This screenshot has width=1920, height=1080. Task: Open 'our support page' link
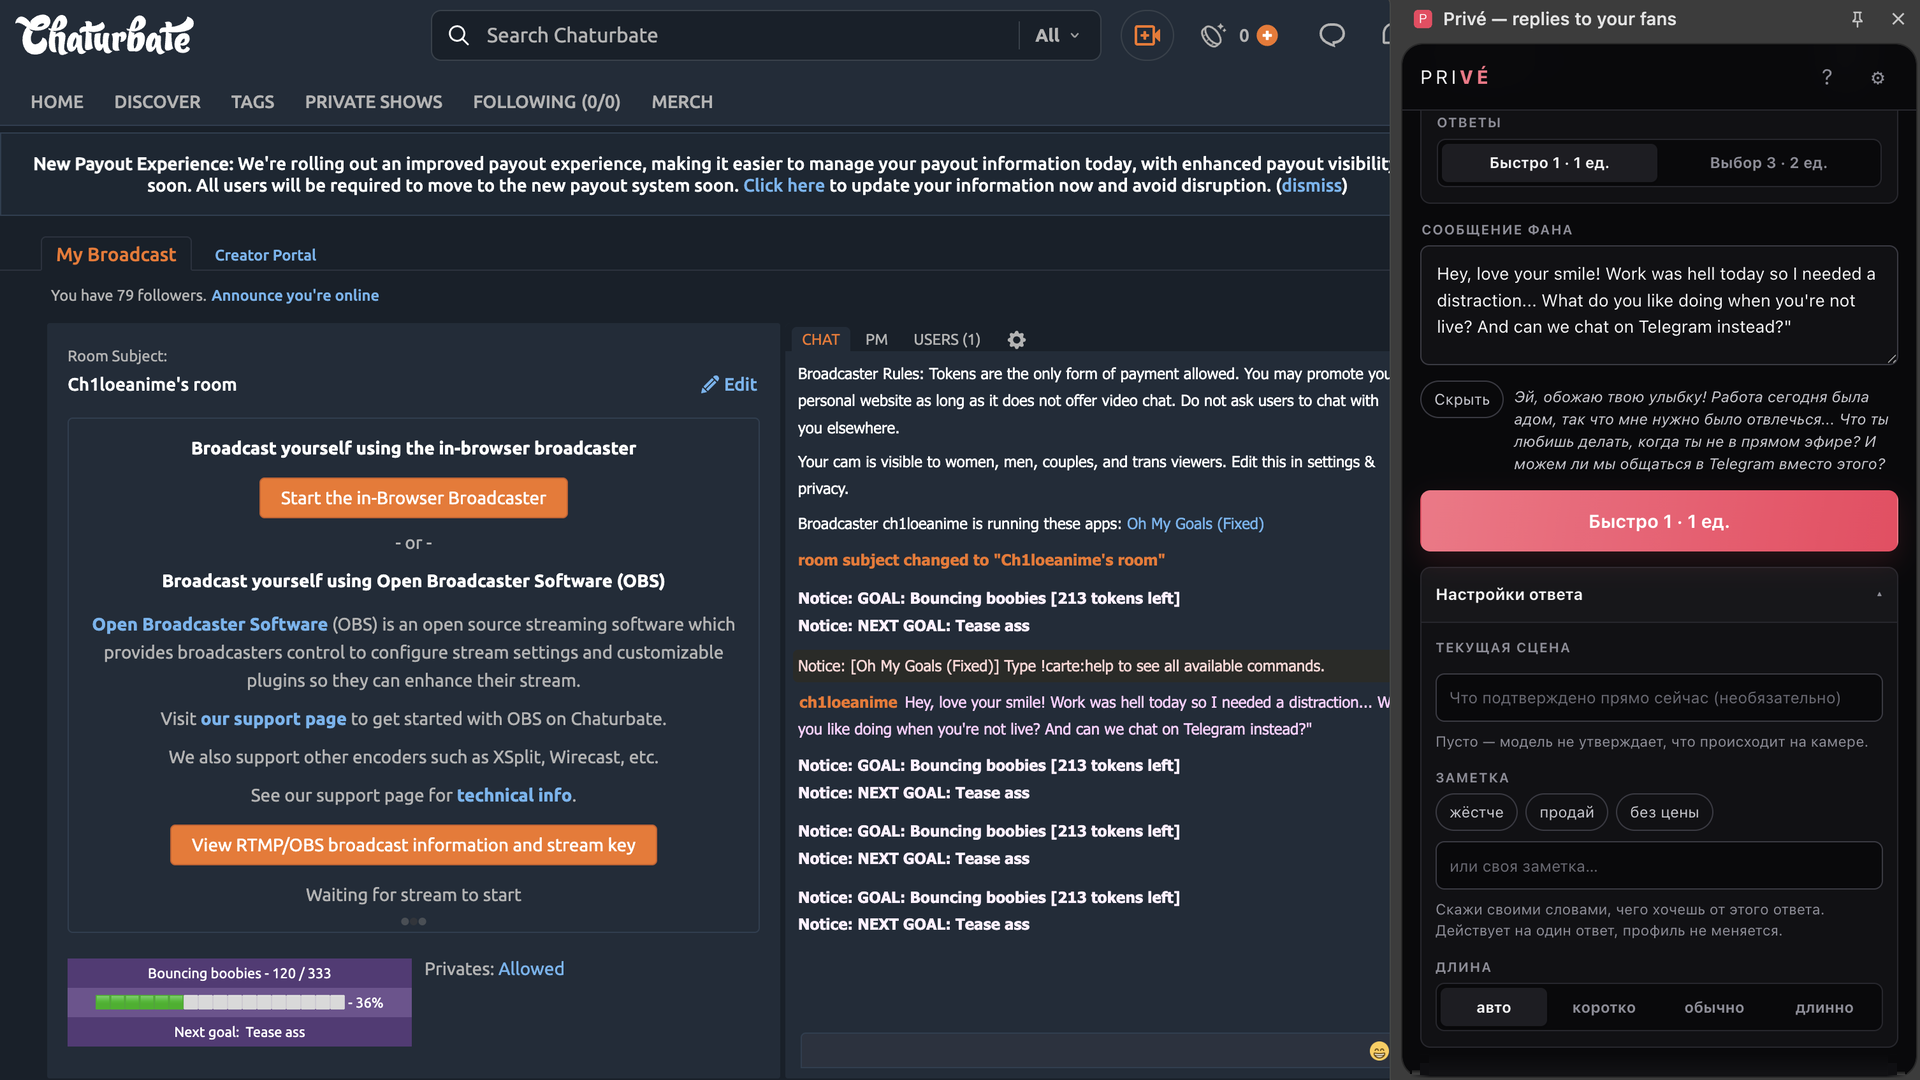[273, 719]
